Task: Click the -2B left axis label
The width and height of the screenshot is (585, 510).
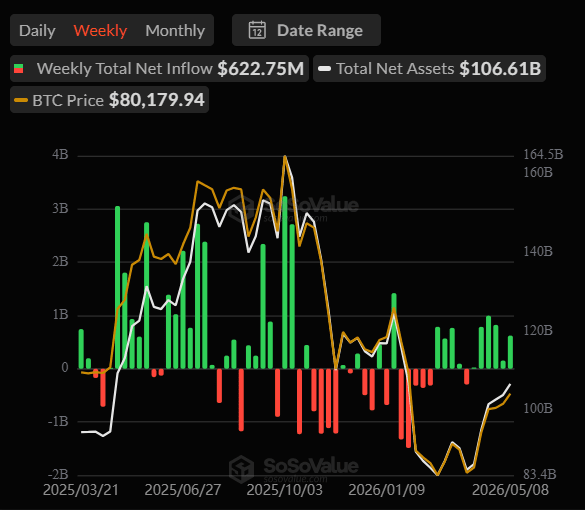Action: coord(58,474)
